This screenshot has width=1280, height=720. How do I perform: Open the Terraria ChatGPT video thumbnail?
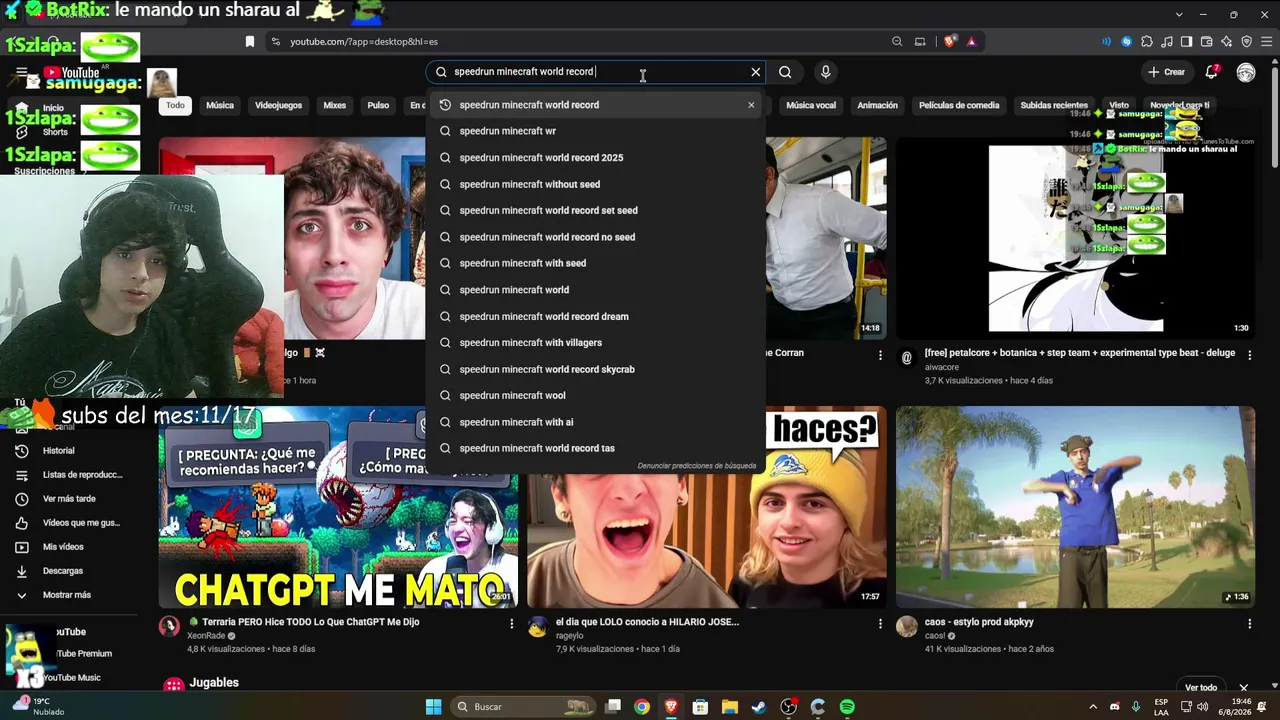tap(338, 507)
